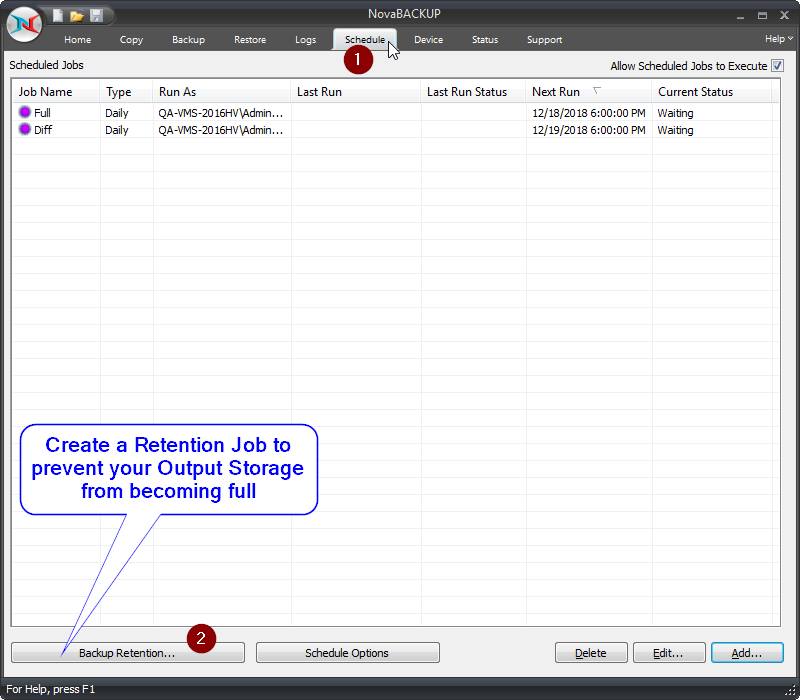Select the Restore tab
Viewport: 800px width, 700px height.
250,40
